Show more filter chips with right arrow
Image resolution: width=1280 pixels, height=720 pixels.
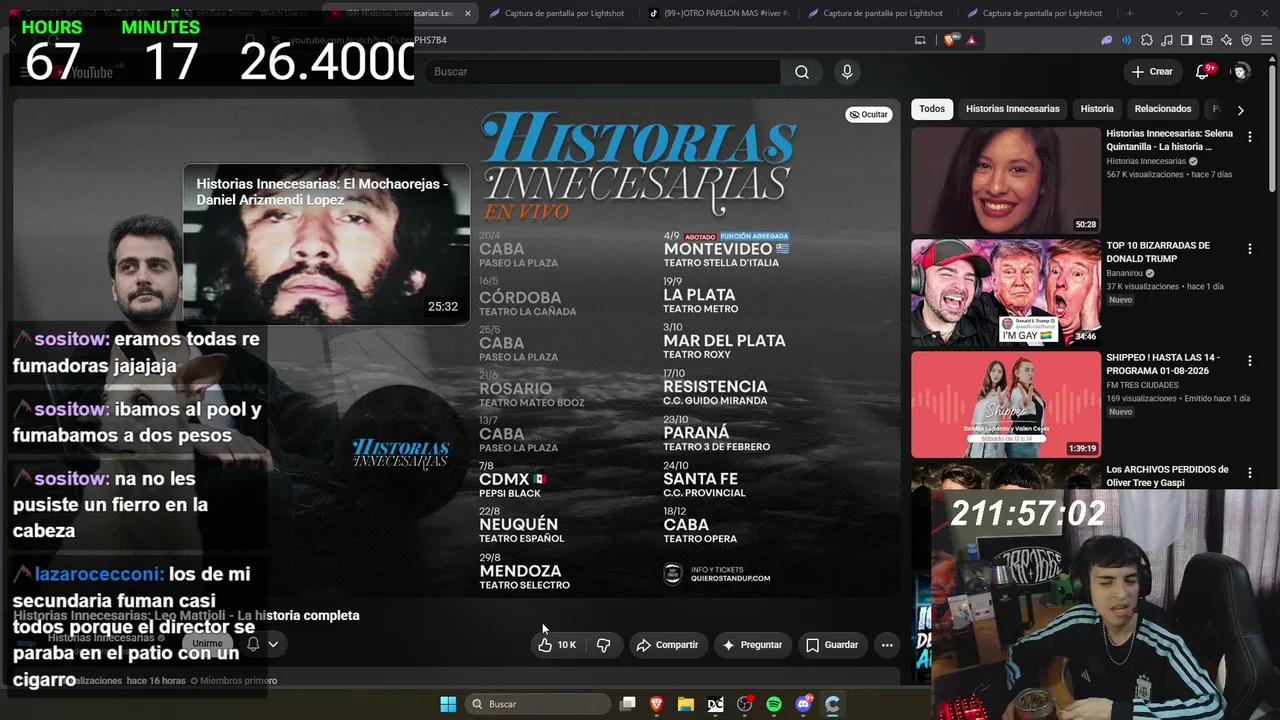[x=1240, y=110]
